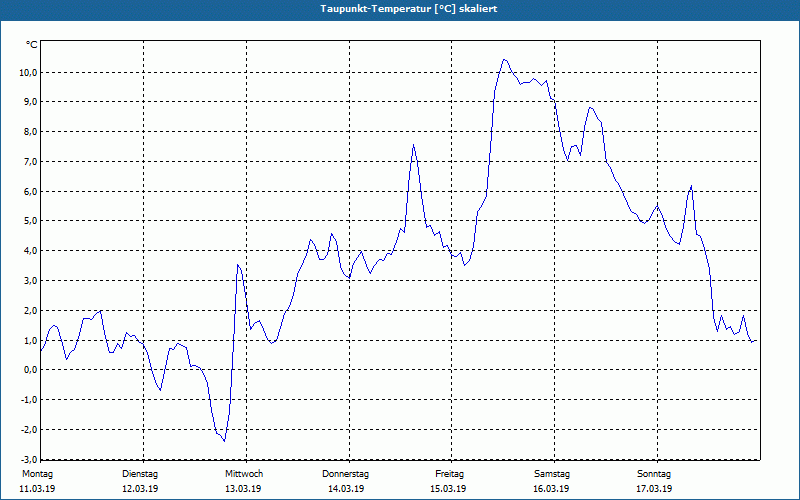The width and height of the screenshot is (800, 500).
Task: Select the 6,0 y-axis value
Action: [x=30, y=191]
